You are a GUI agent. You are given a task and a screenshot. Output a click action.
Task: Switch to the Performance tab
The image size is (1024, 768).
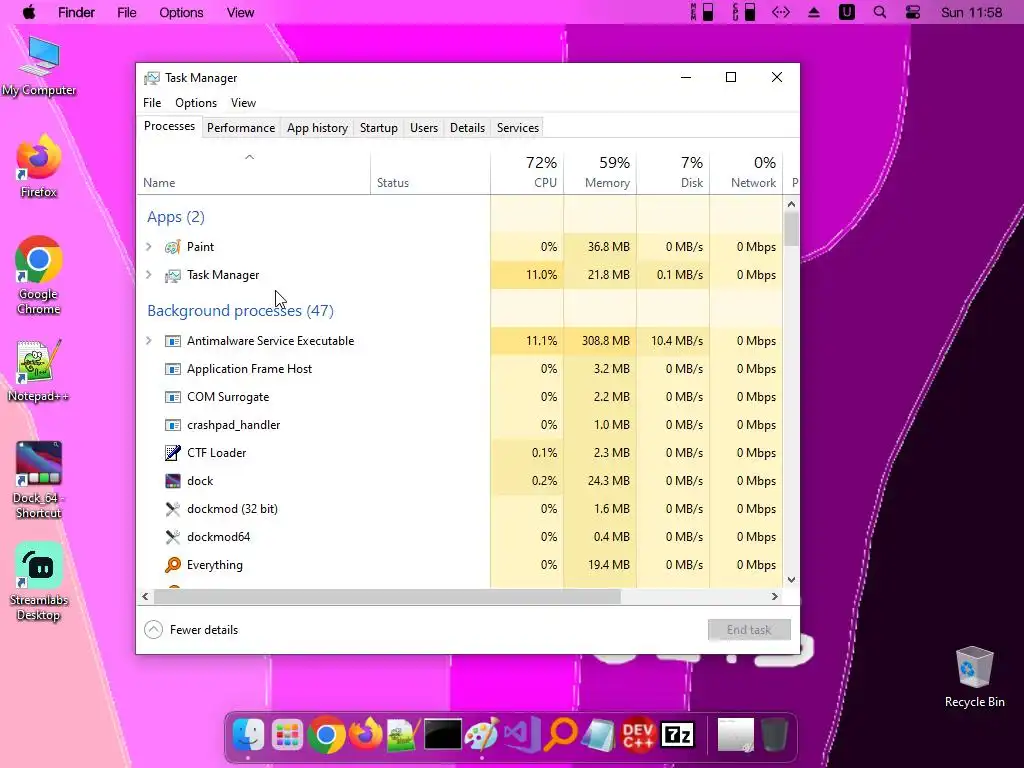tap(241, 128)
